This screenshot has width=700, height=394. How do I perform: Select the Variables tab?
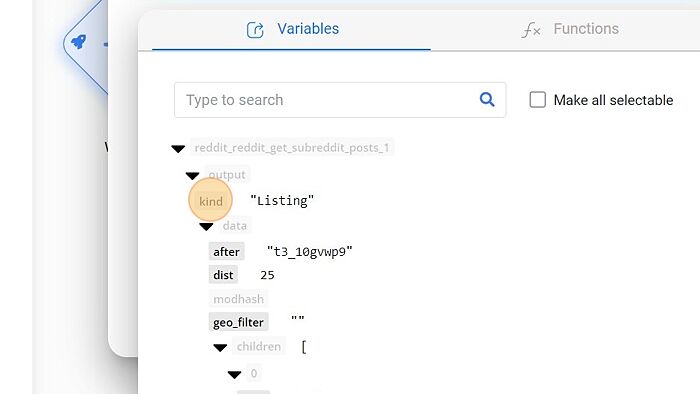(x=292, y=29)
